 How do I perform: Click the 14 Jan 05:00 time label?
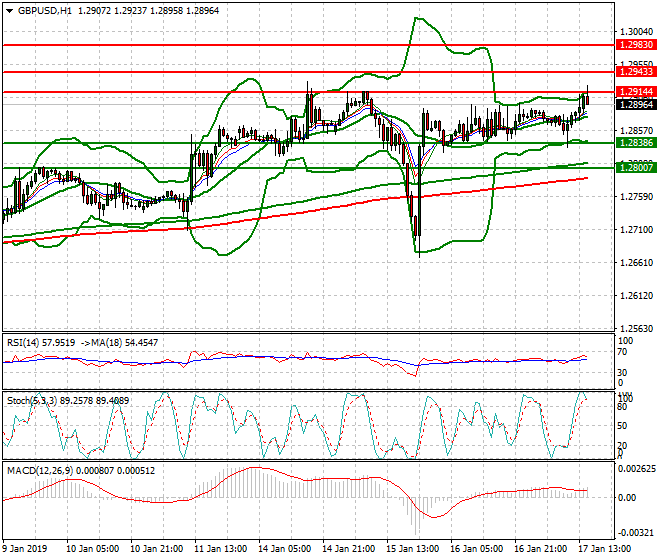click(285, 549)
